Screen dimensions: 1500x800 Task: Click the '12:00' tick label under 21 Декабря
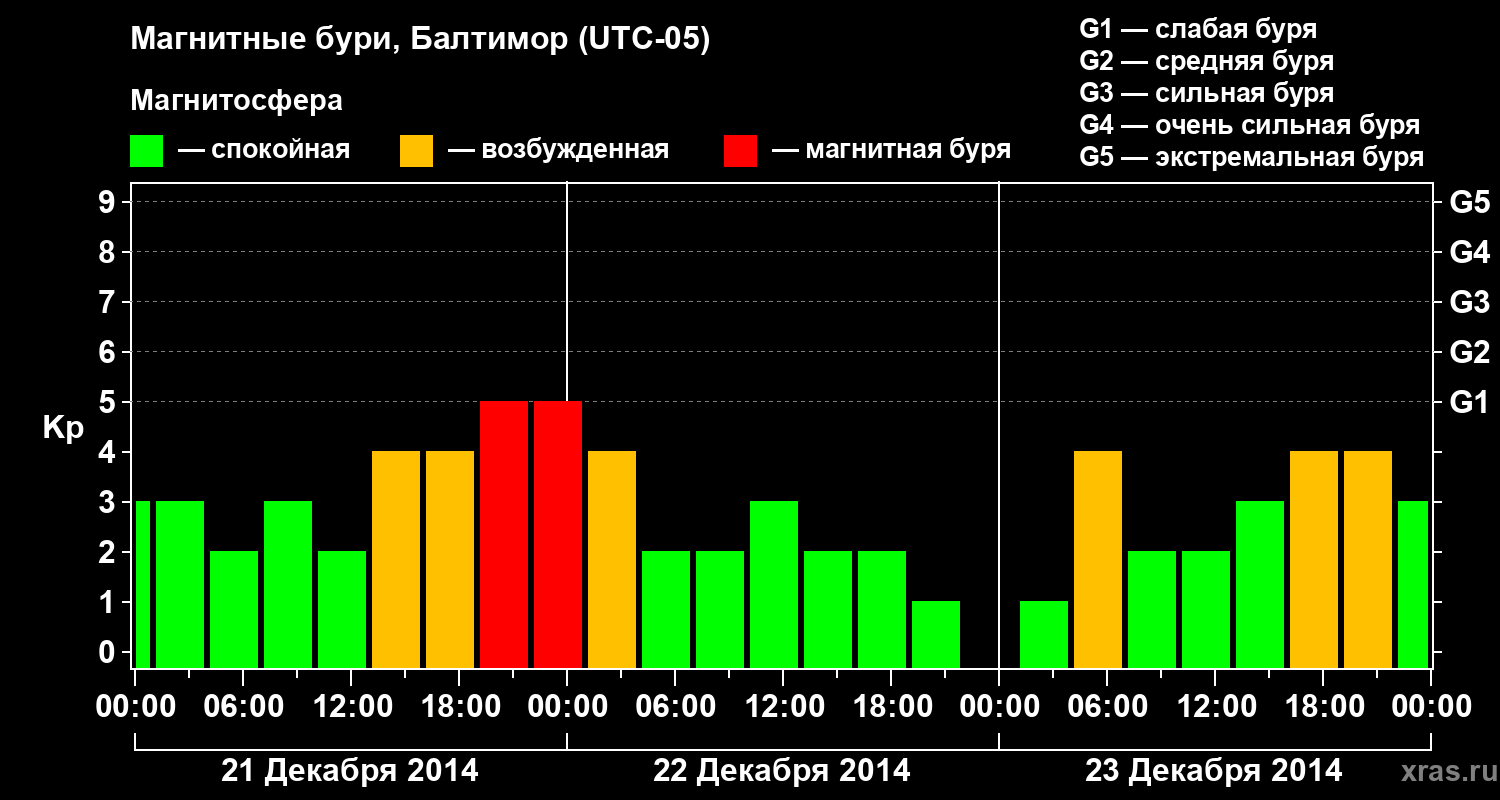(x=351, y=707)
